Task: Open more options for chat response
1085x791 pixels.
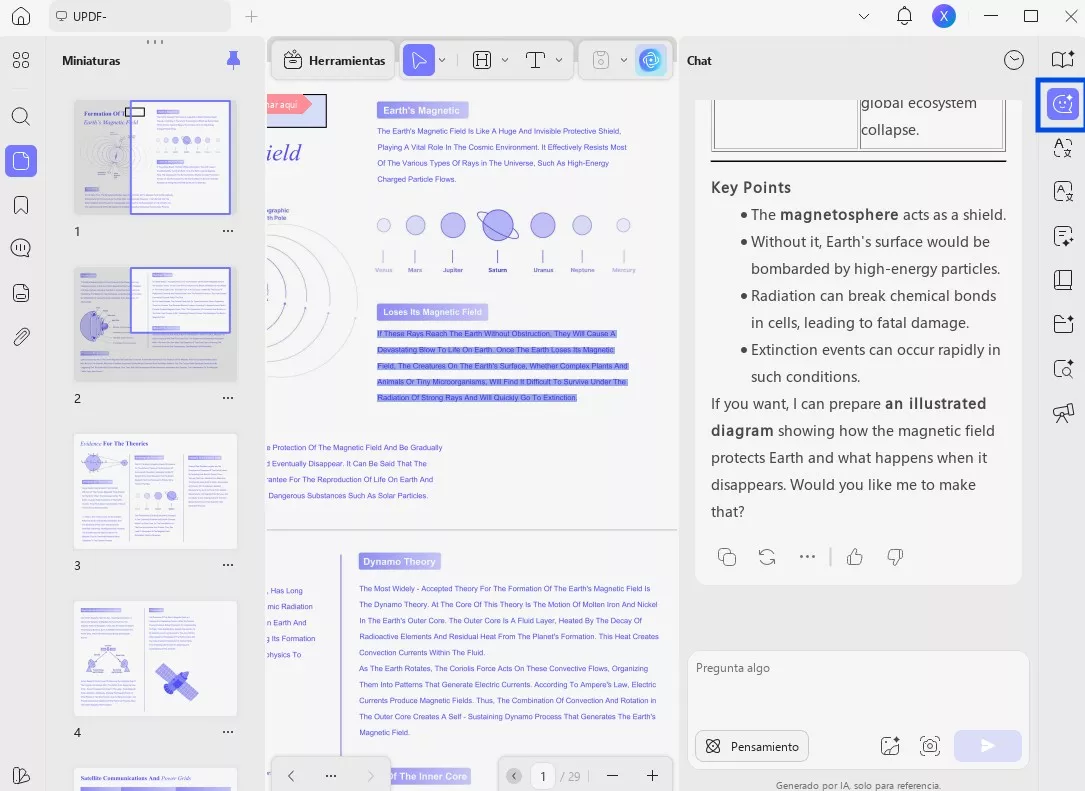Action: (x=807, y=556)
